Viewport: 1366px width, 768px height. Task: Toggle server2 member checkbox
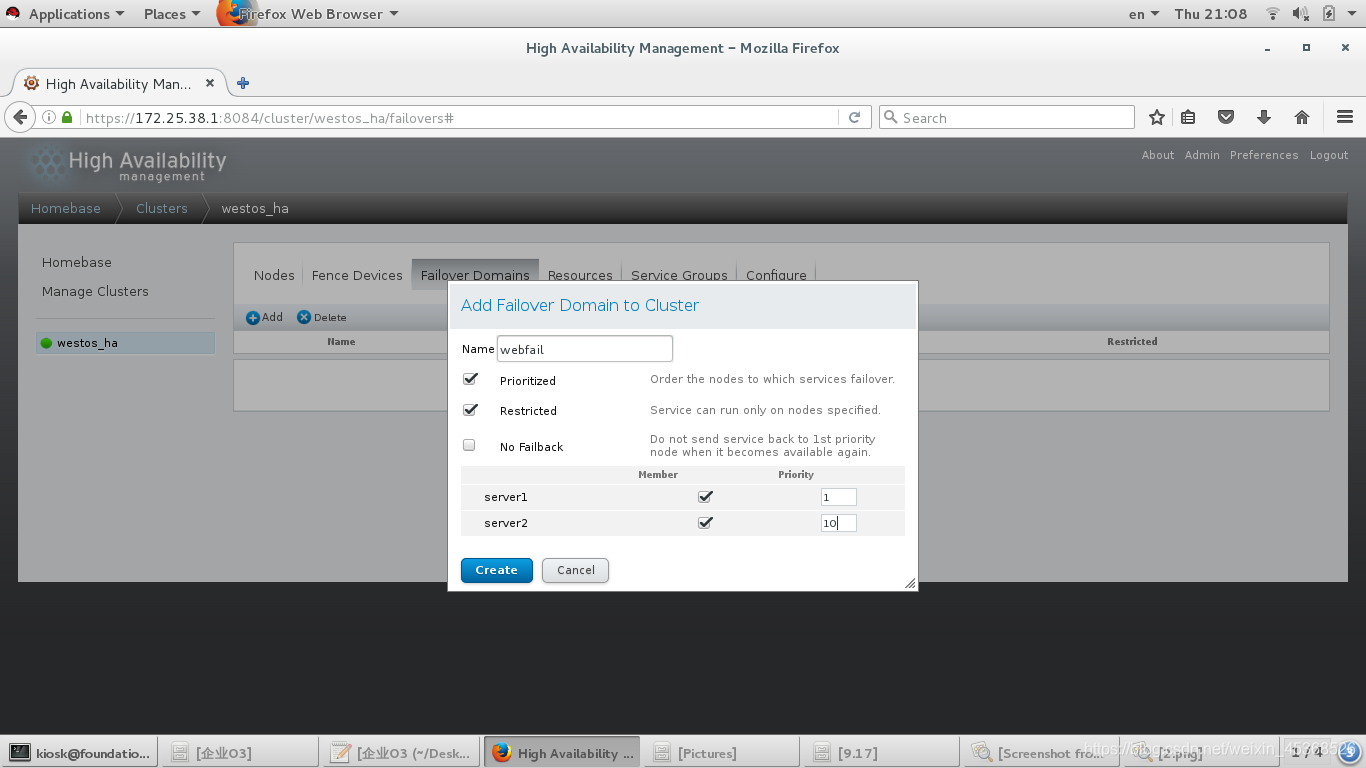click(705, 522)
